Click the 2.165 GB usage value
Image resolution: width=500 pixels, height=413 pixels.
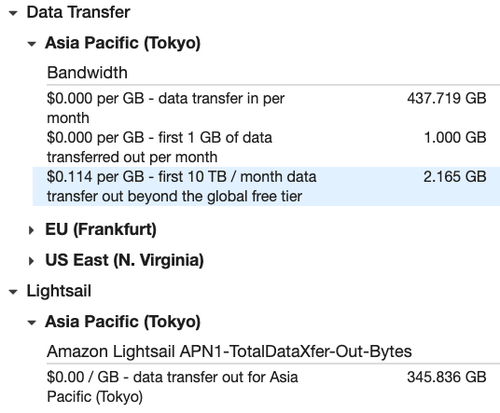coord(455,177)
